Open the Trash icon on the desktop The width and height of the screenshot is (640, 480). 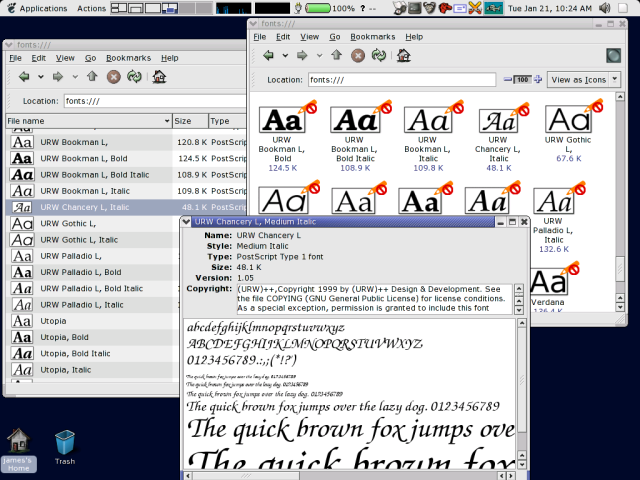coord(65,447)
